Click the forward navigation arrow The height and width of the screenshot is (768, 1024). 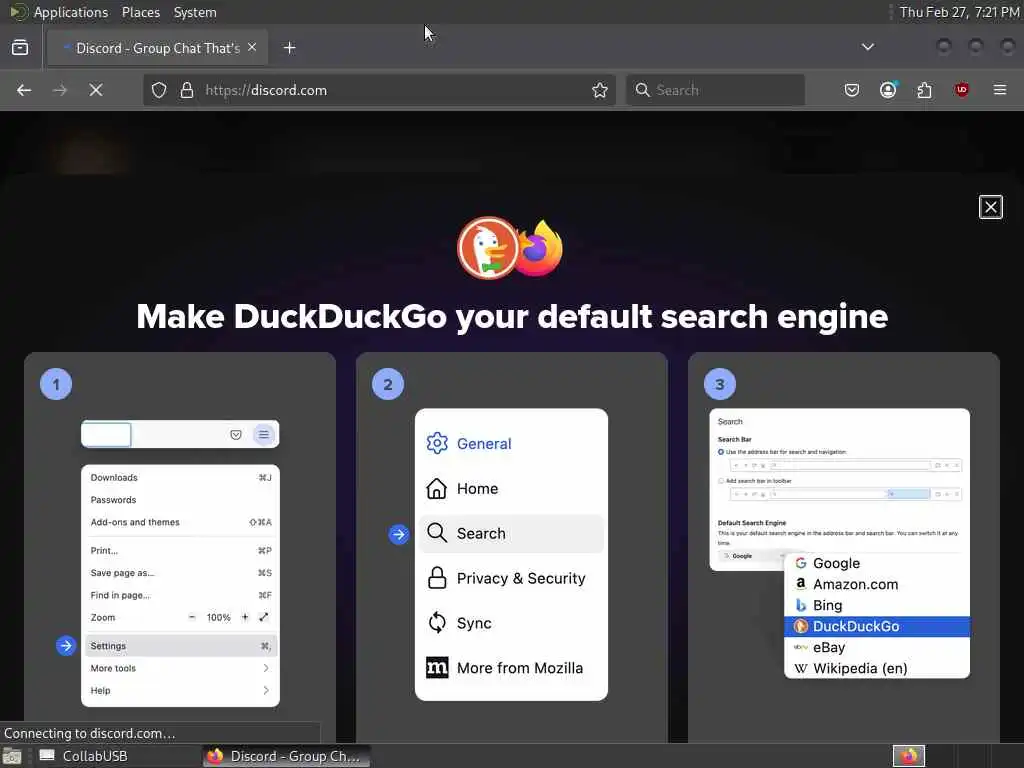59,90
